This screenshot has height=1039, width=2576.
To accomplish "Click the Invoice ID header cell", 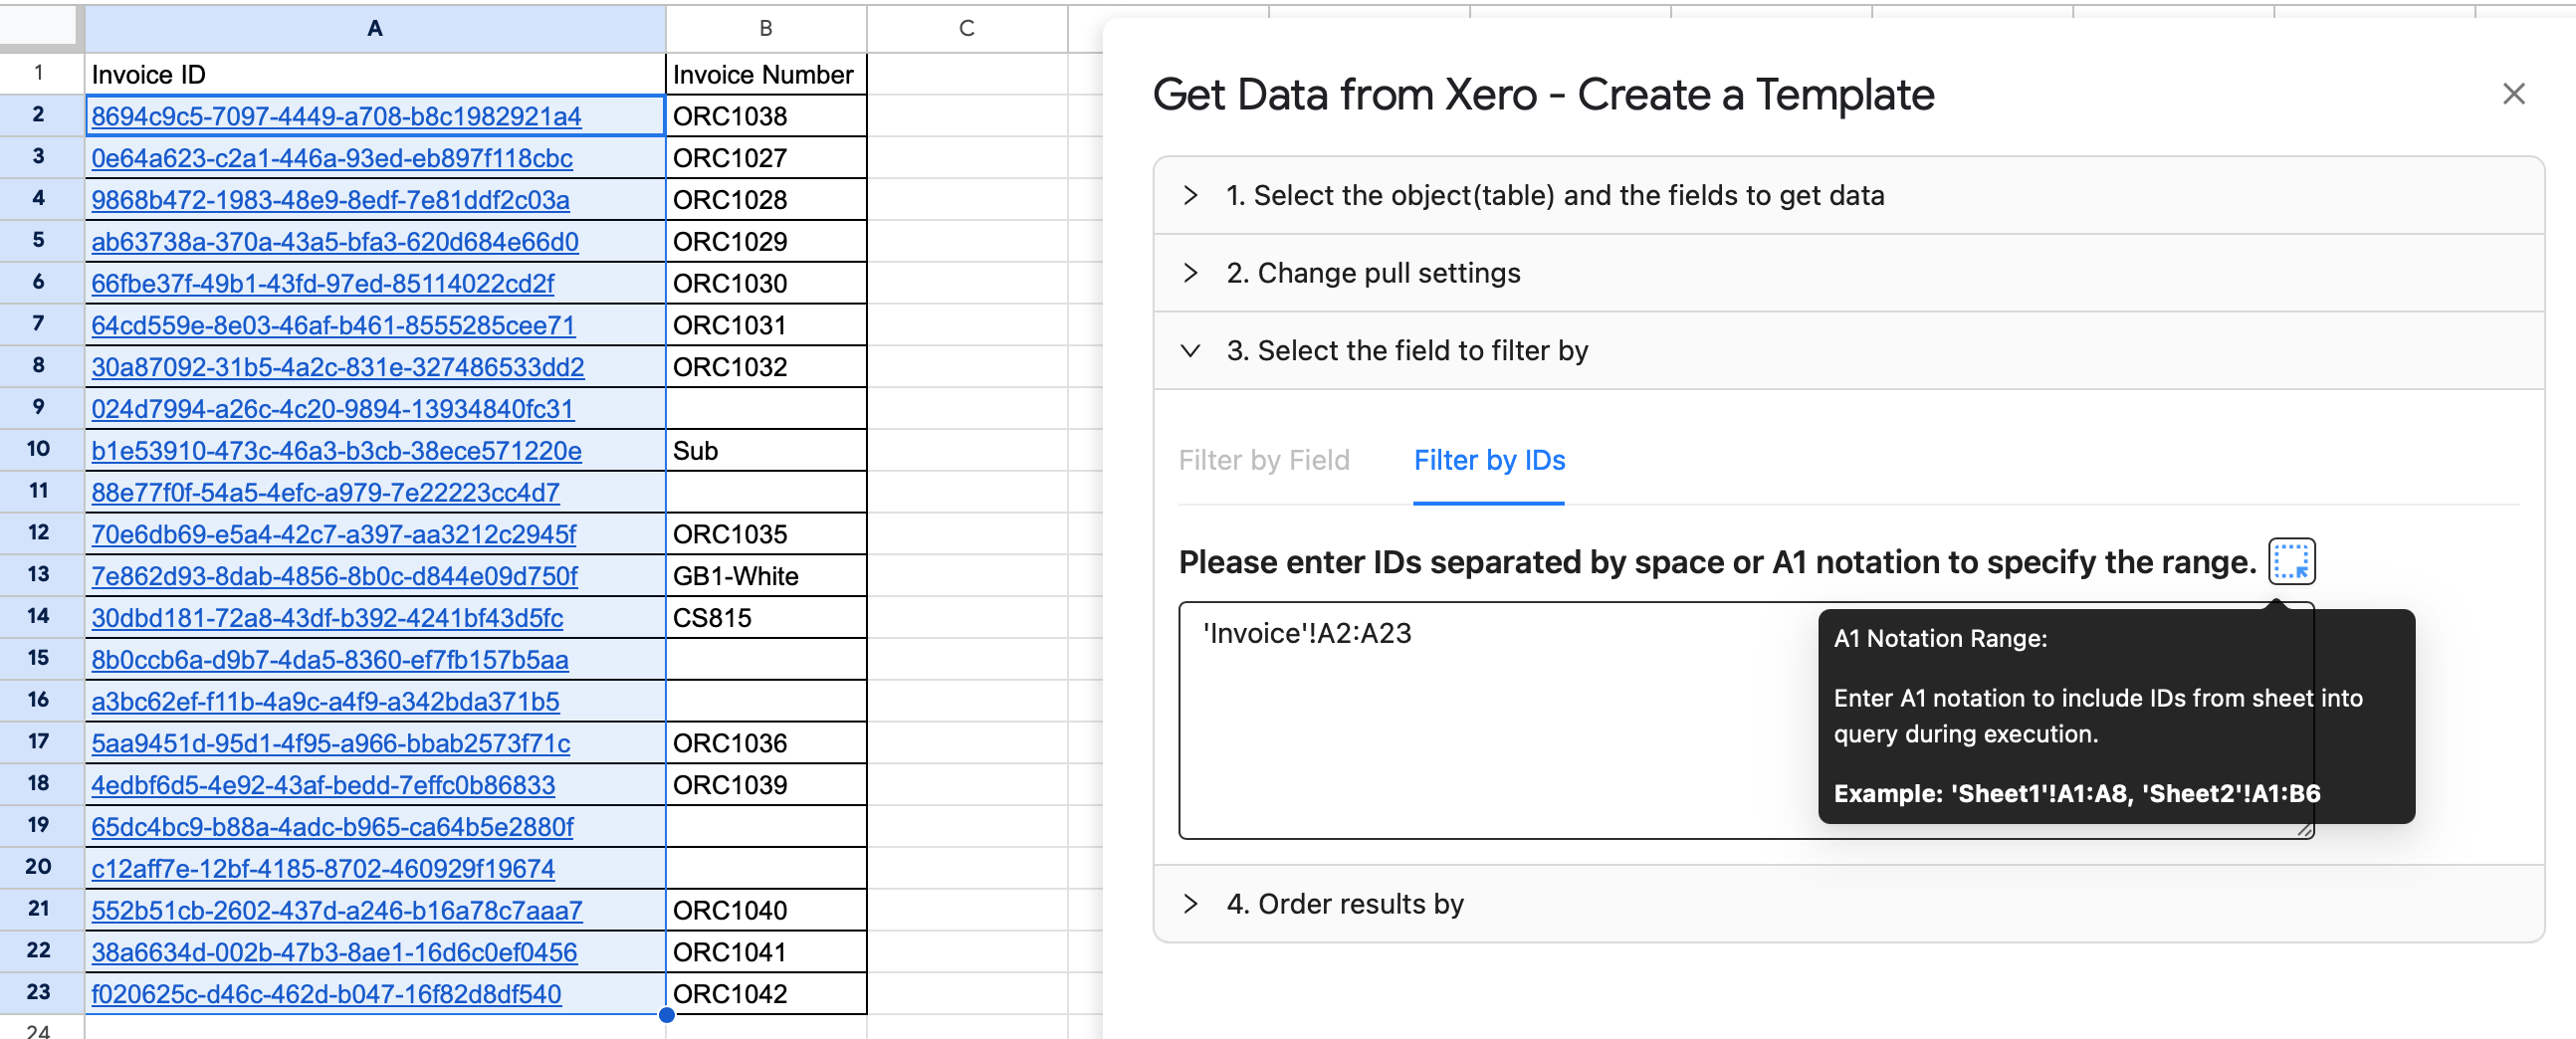I will [375, 74].
